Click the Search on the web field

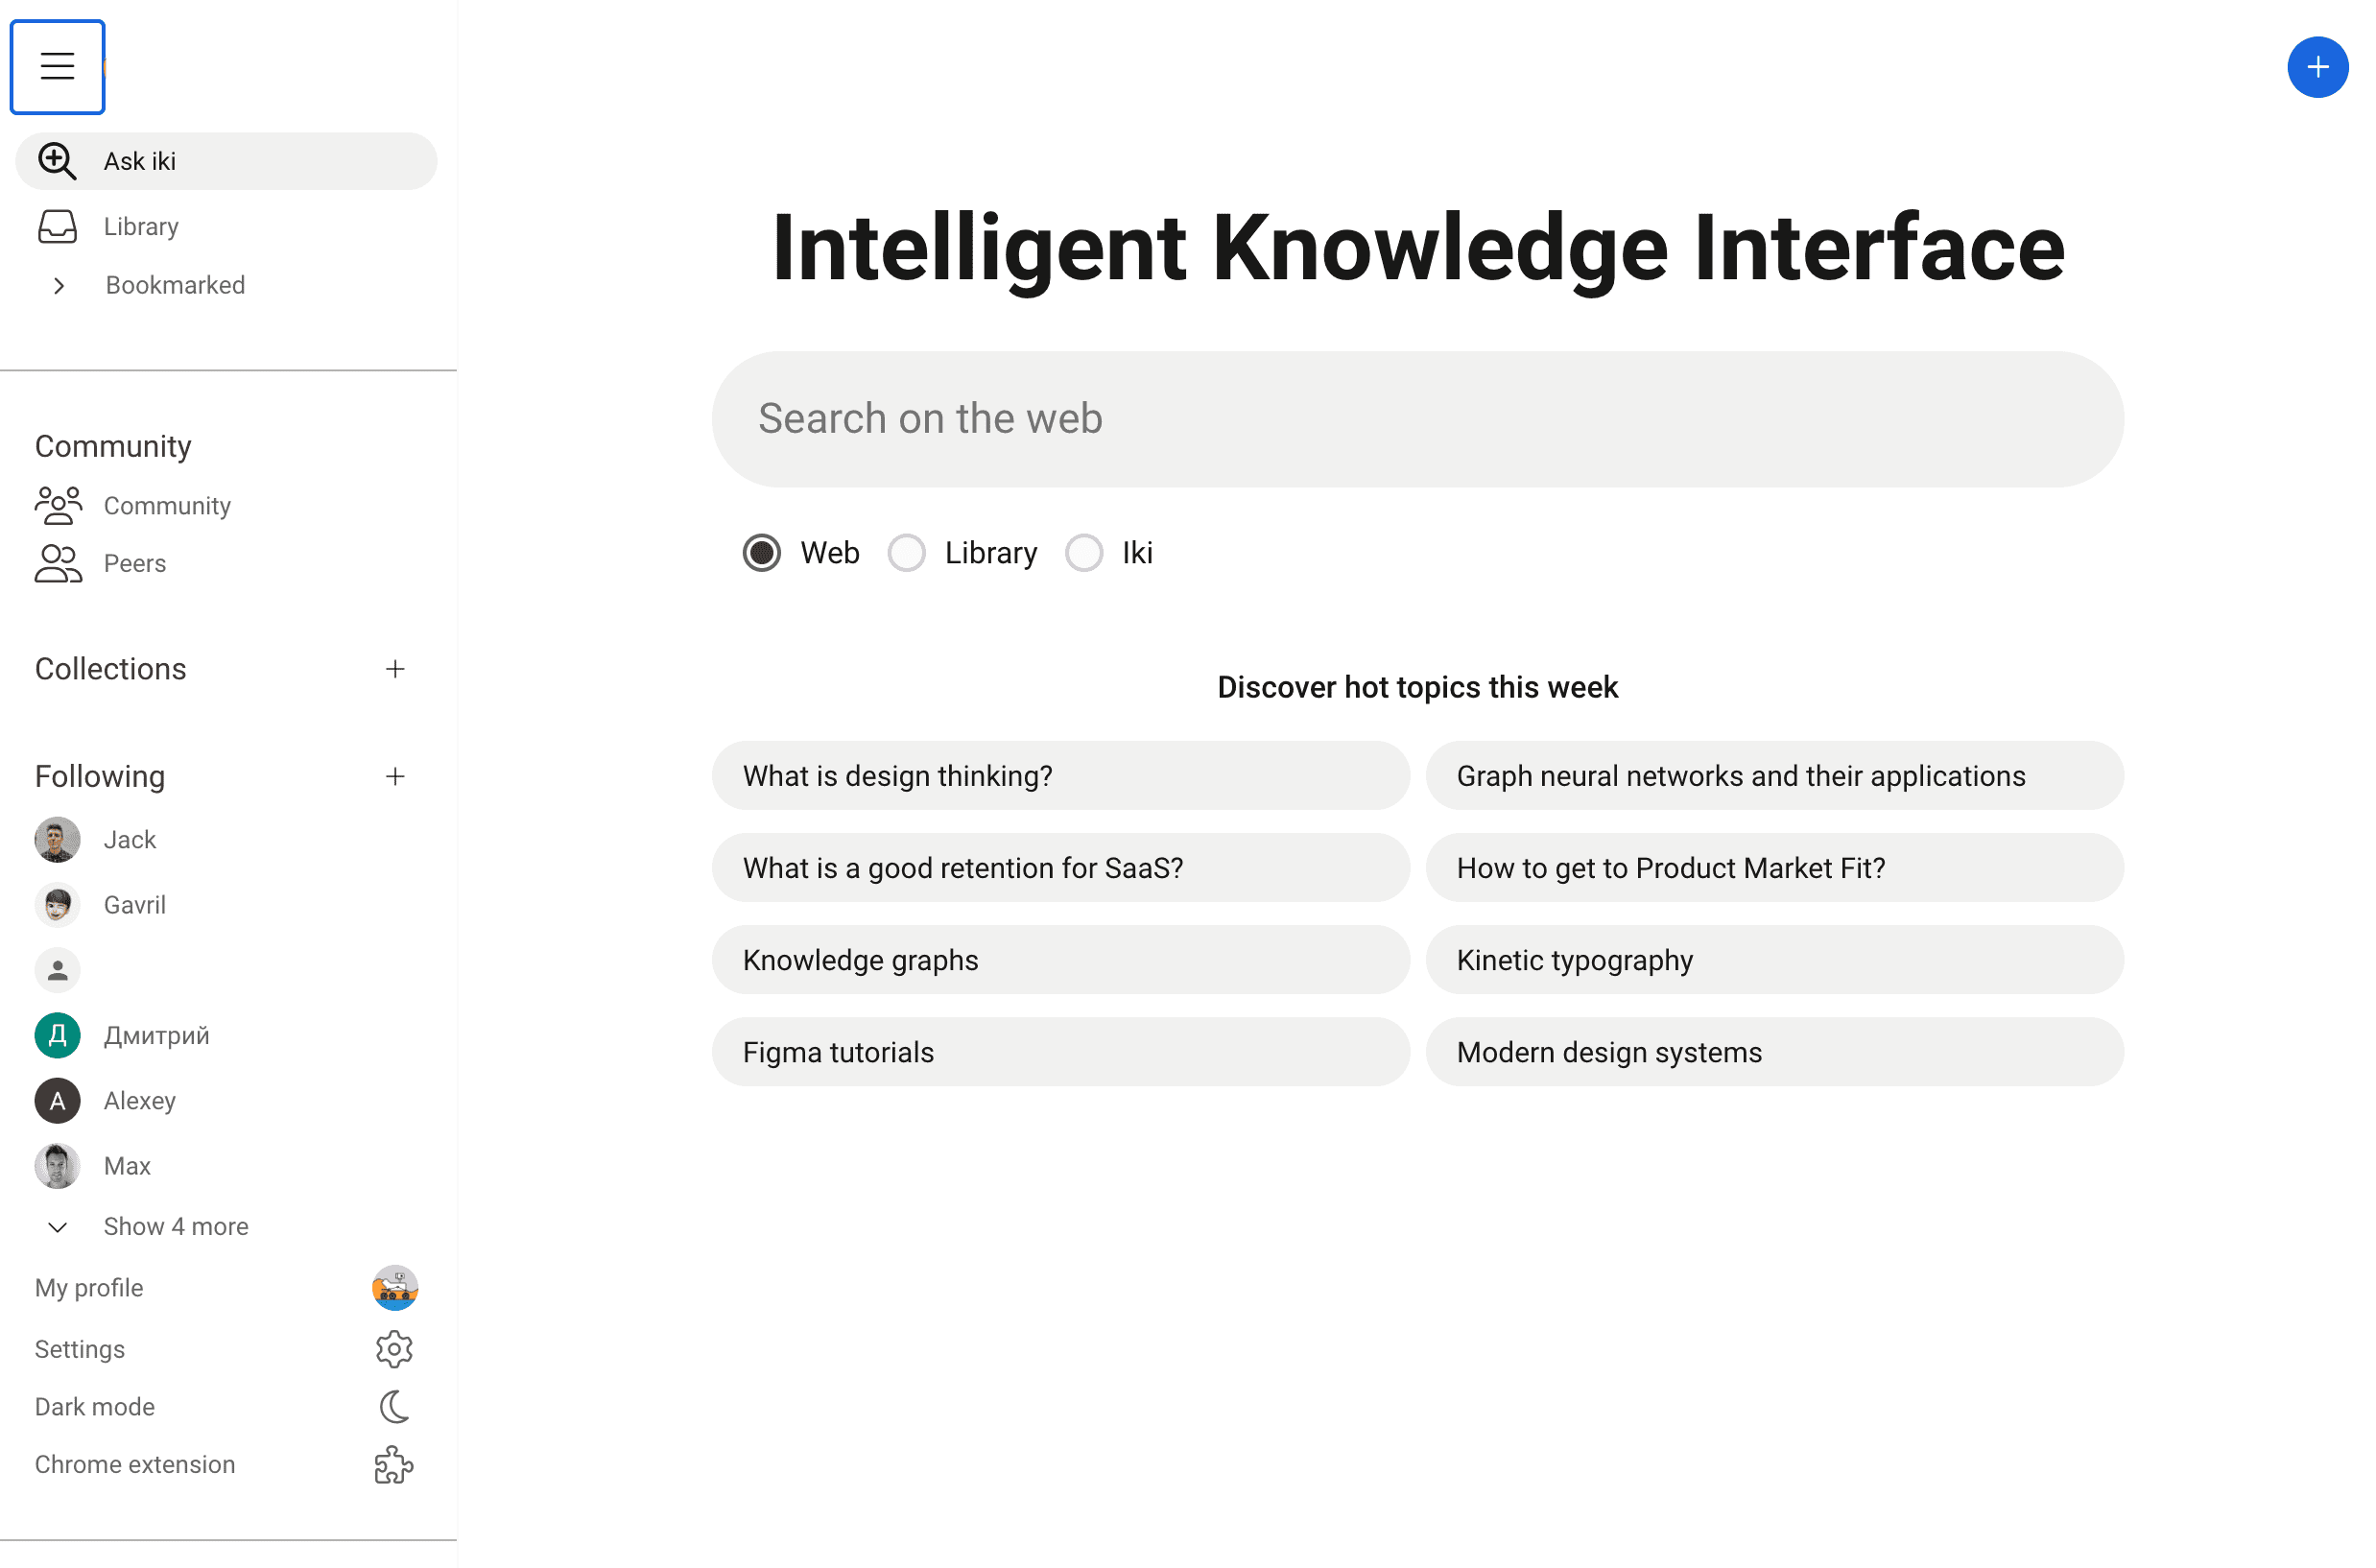(1418, 419)
